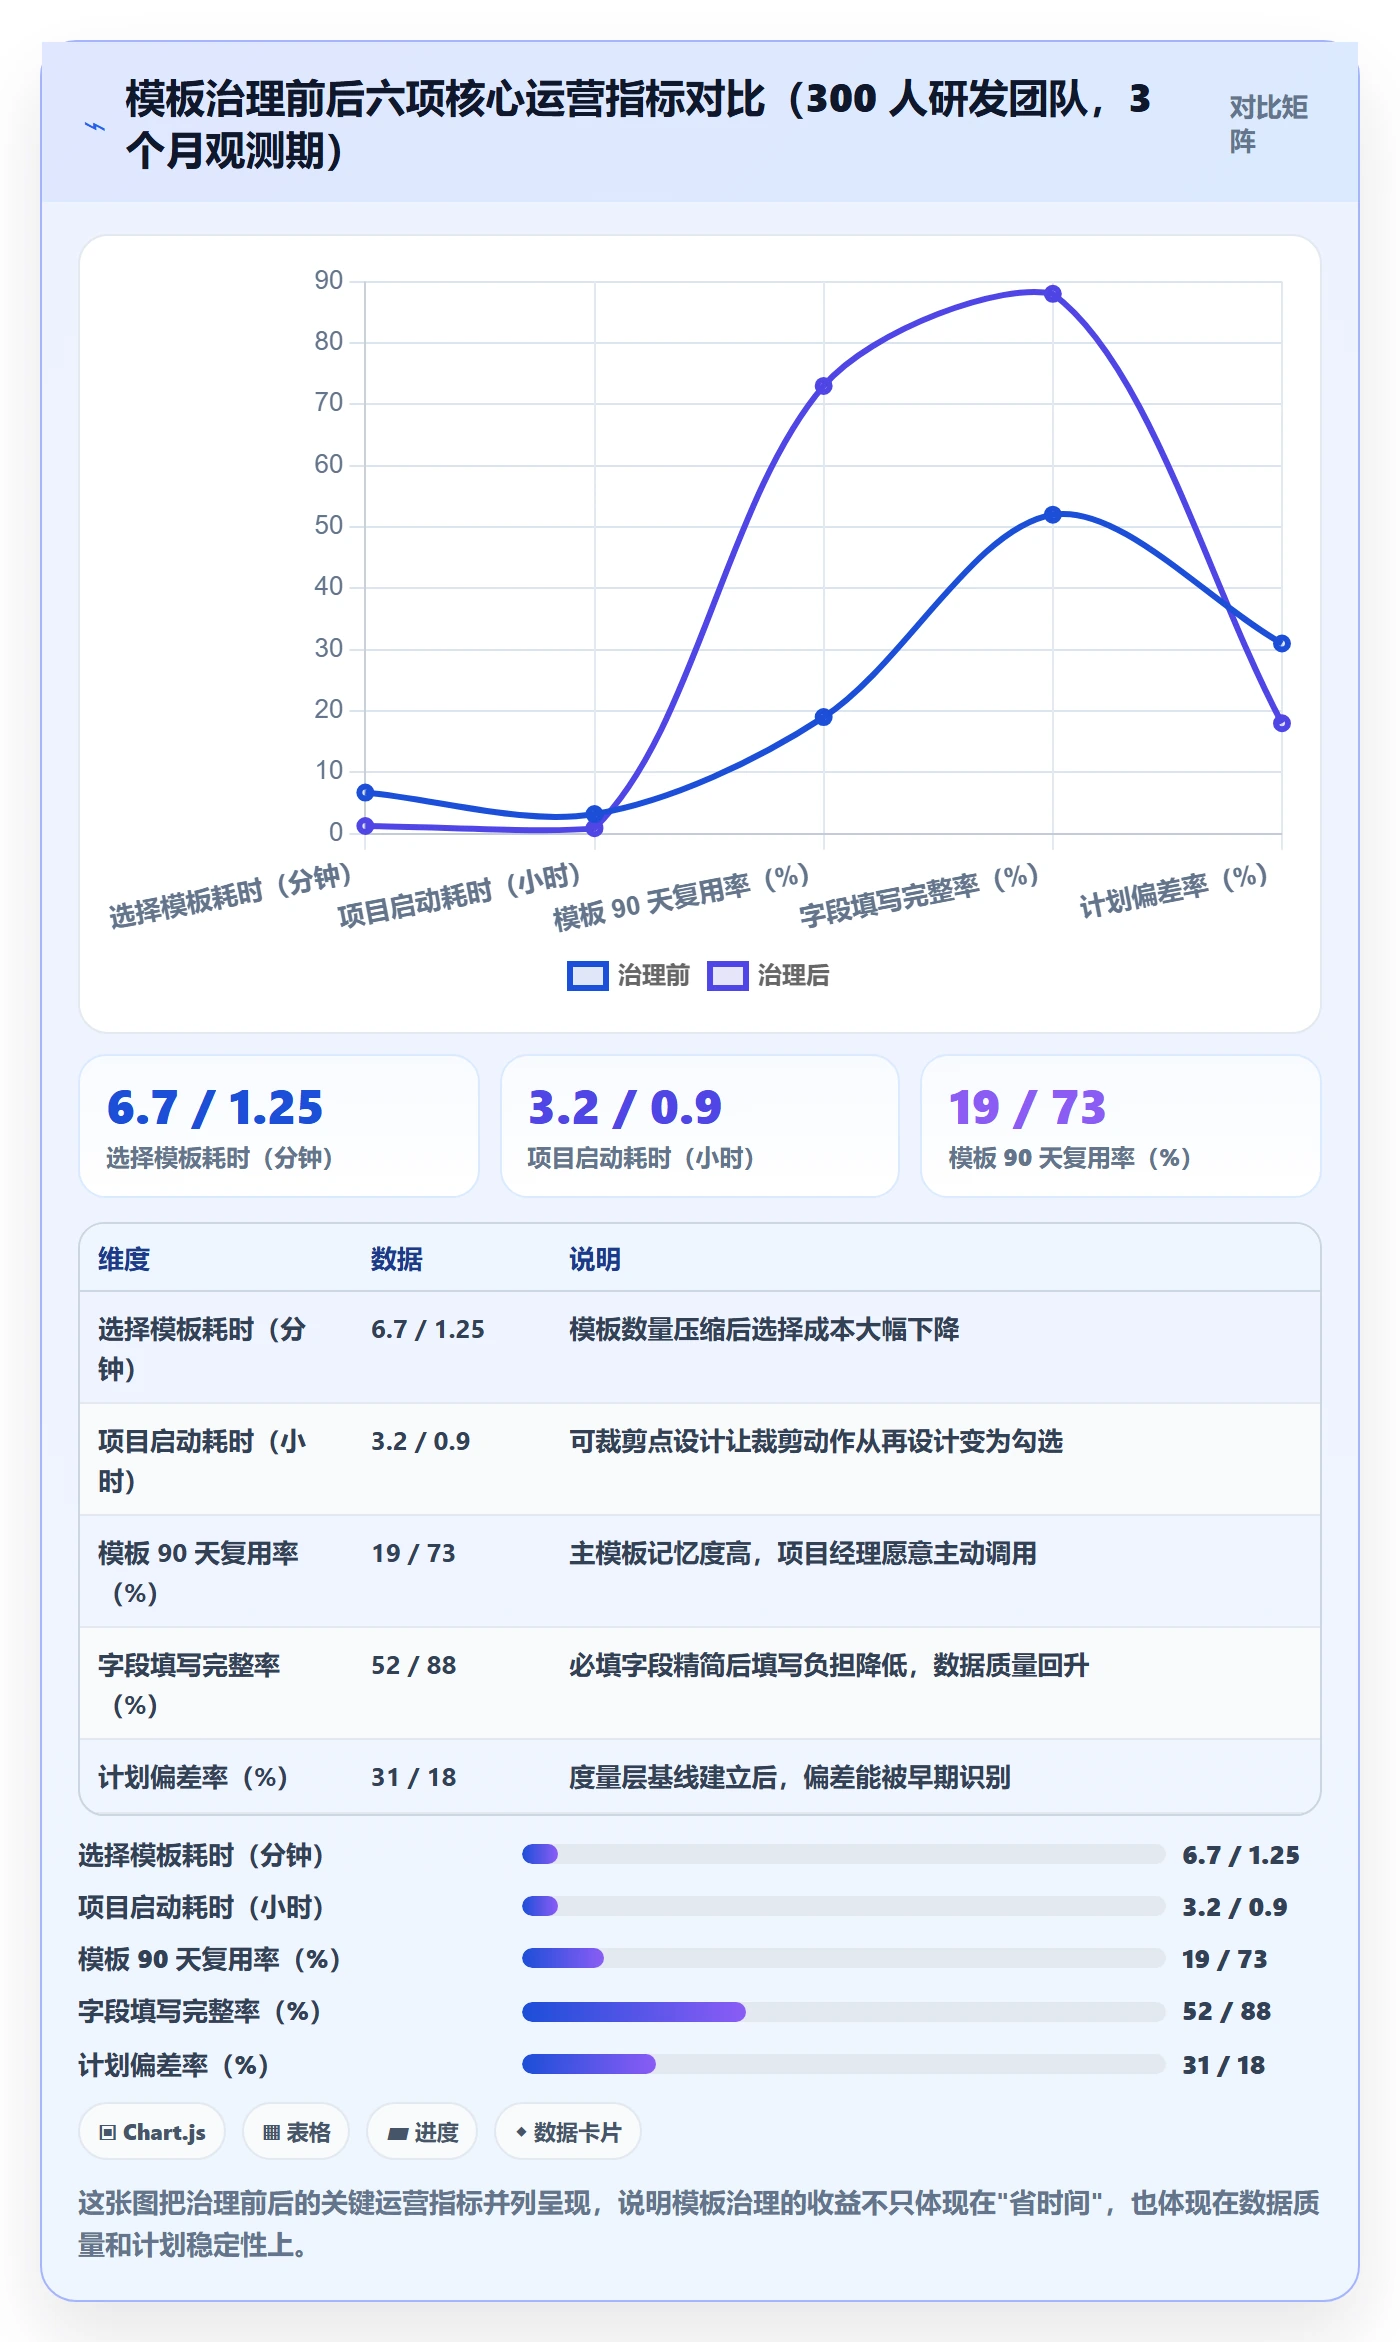Viewport: 1400px width, 2342px height.
Task: Click table cell 31 / 18
Action: click(x=414, y=1777)
